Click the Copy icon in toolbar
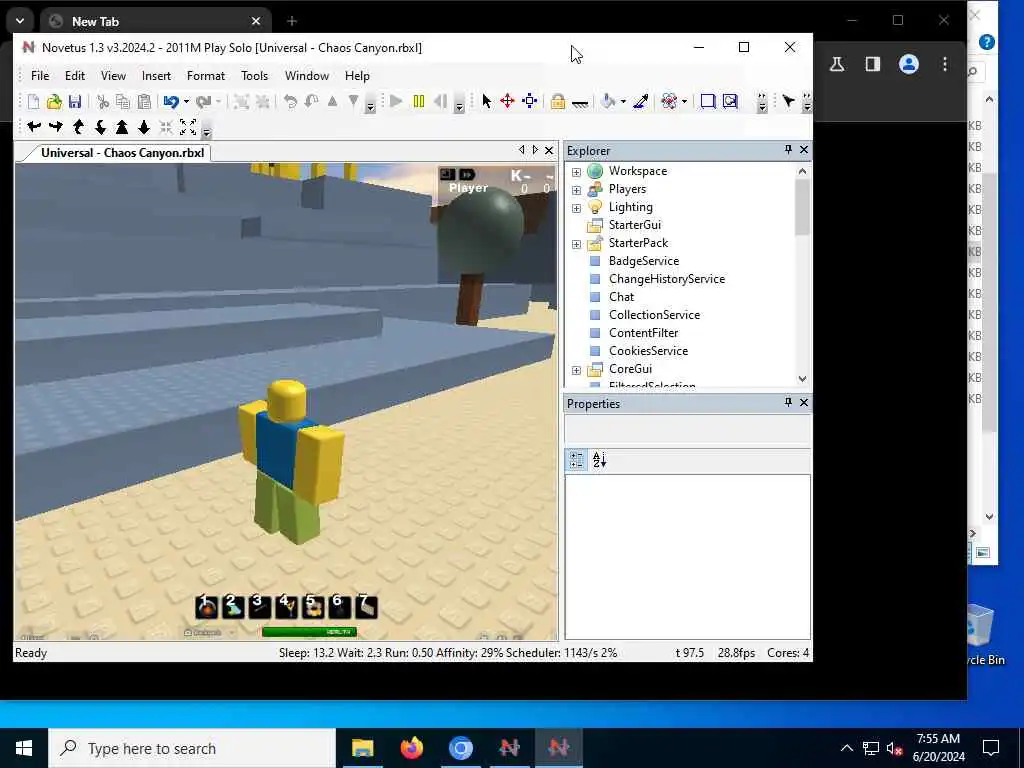 click(123, 101)
